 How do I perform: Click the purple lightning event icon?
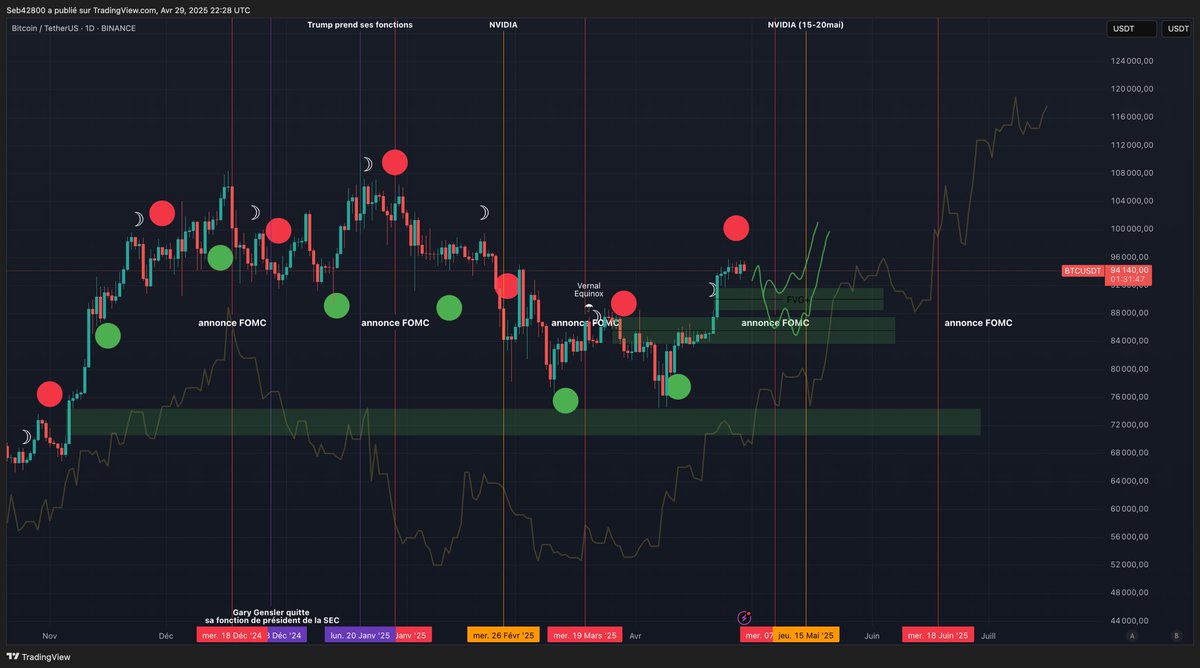[x=744, y=618]
